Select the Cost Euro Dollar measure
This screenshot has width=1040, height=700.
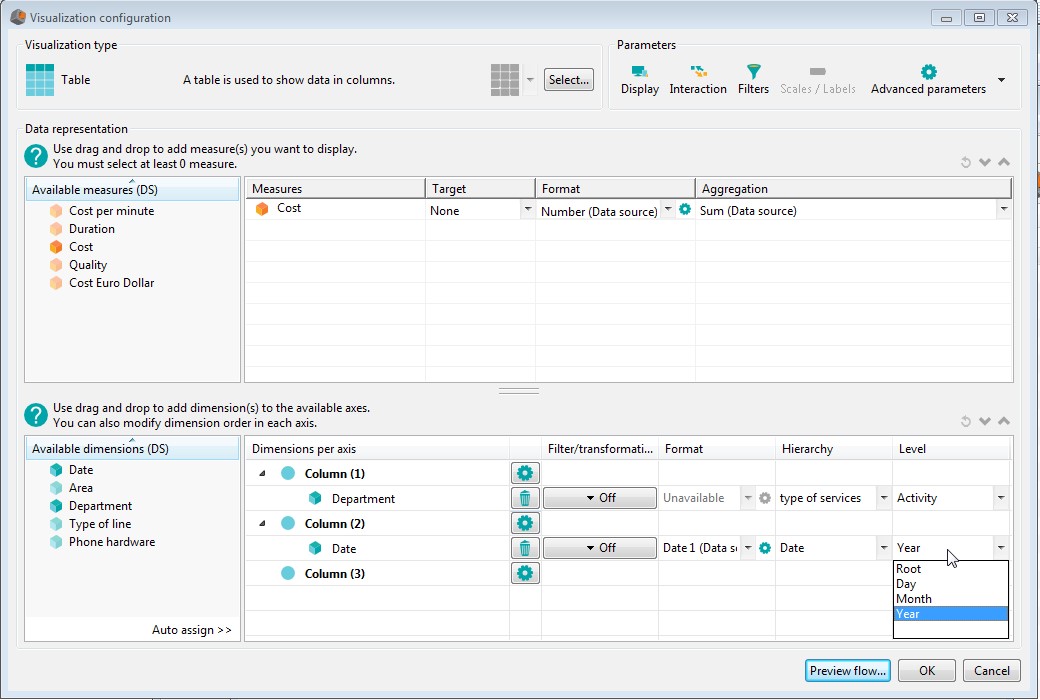click(111, 283)
